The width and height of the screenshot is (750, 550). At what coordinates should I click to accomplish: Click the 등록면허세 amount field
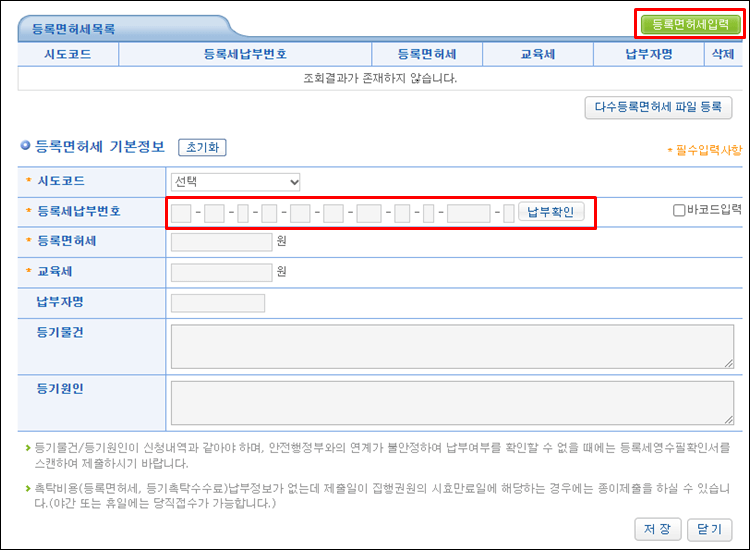221,242
